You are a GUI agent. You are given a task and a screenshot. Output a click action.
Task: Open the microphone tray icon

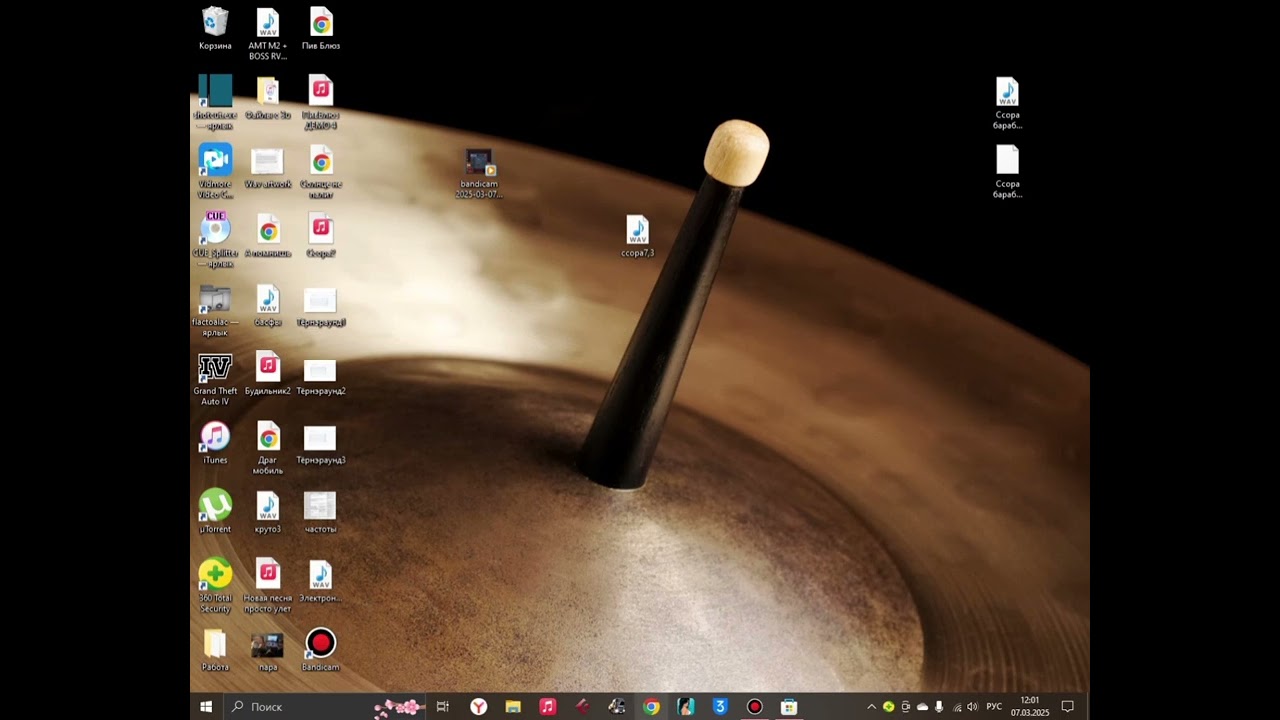(x=939, y=707)
